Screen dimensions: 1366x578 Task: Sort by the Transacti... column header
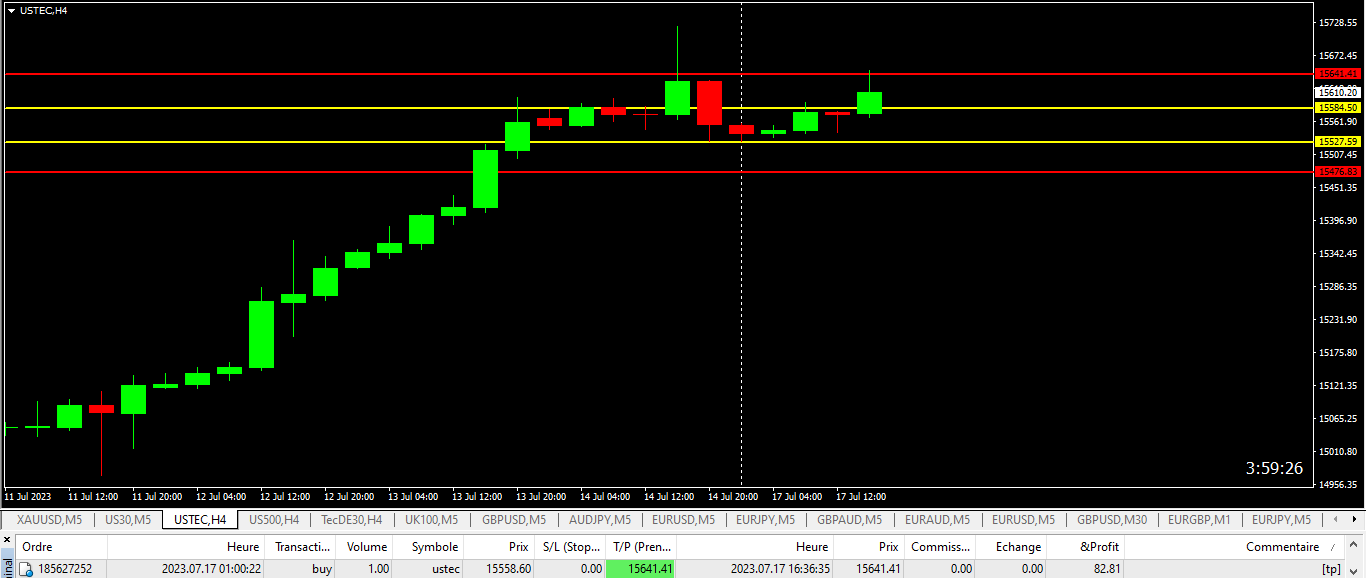click(x=301, y=547)
